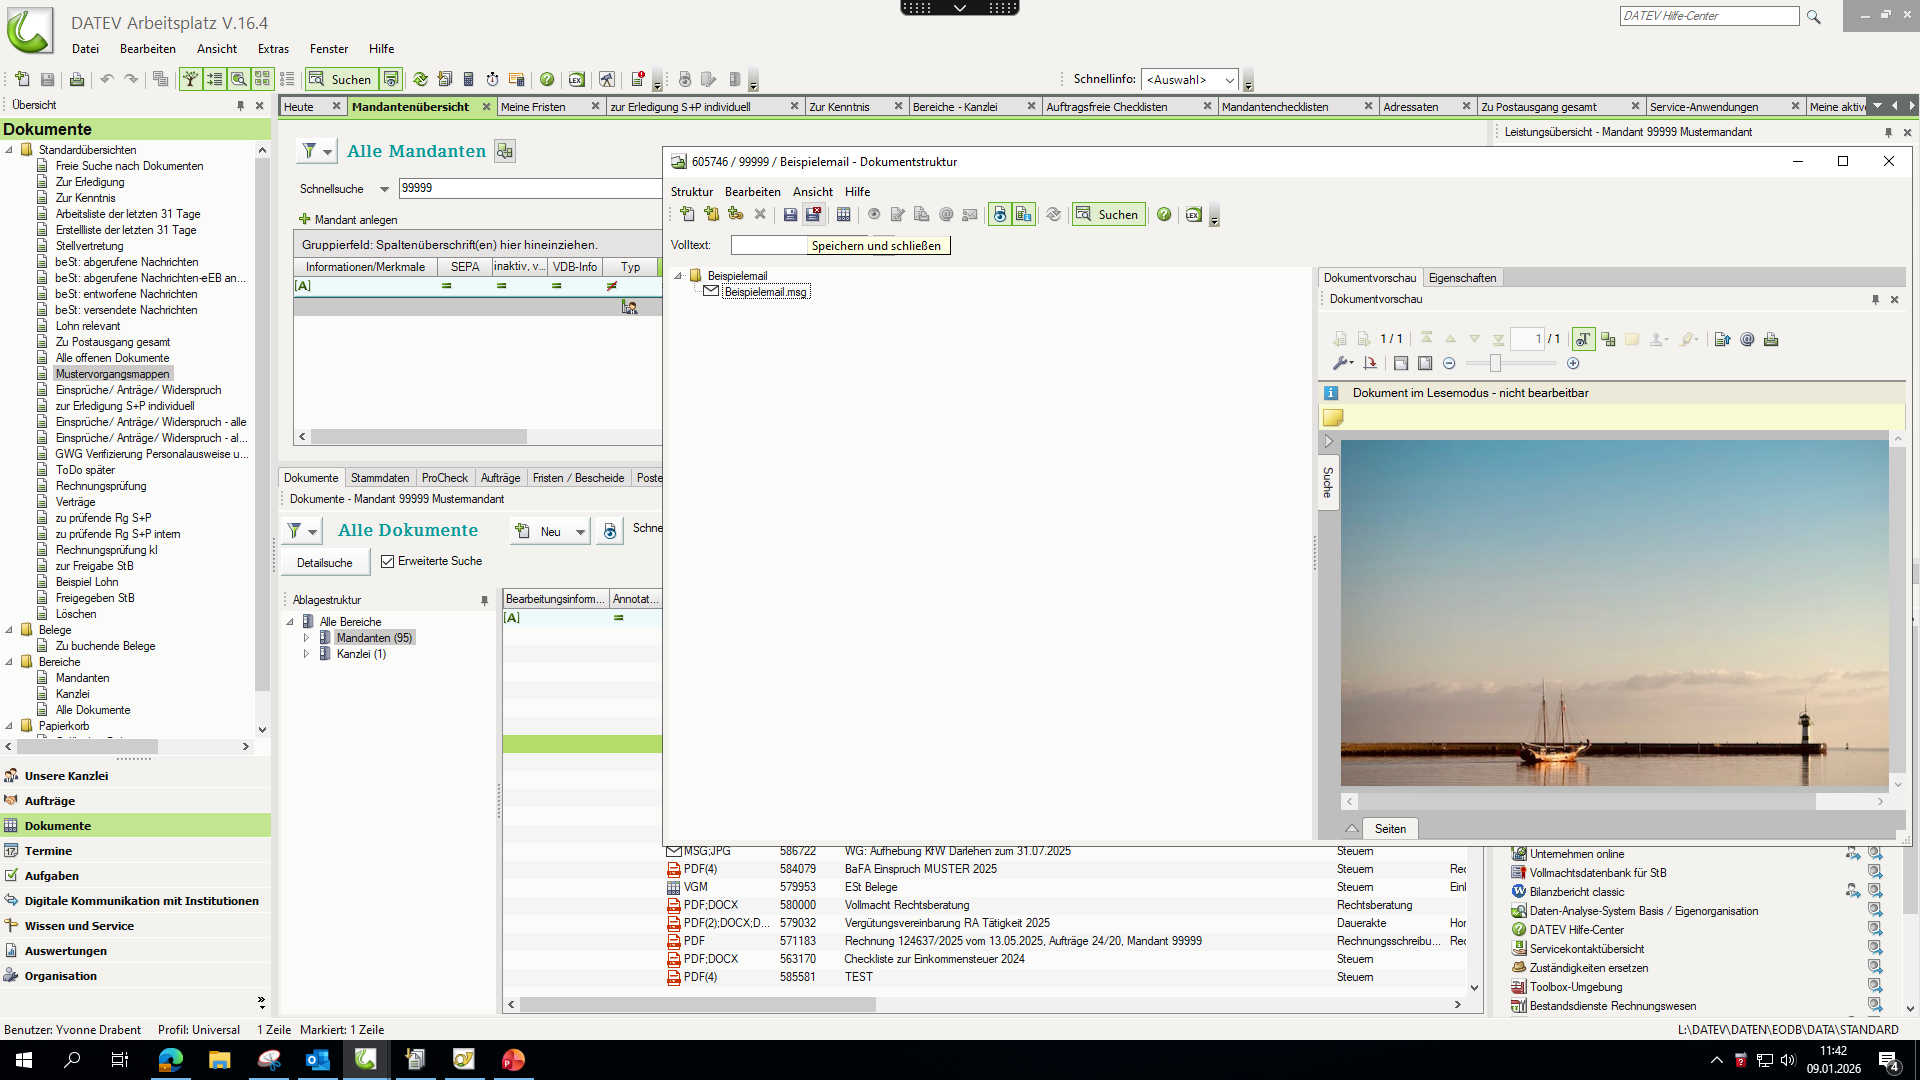Click the zoom in plus icon in preview

[1573, 364]
